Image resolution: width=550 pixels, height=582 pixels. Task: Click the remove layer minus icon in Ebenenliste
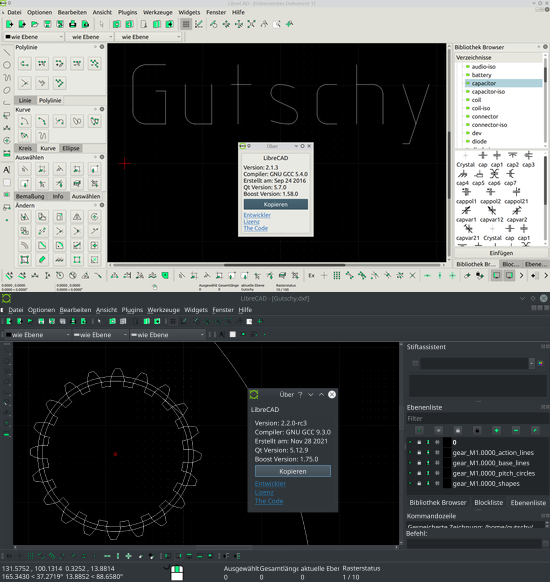click(515, 430)
